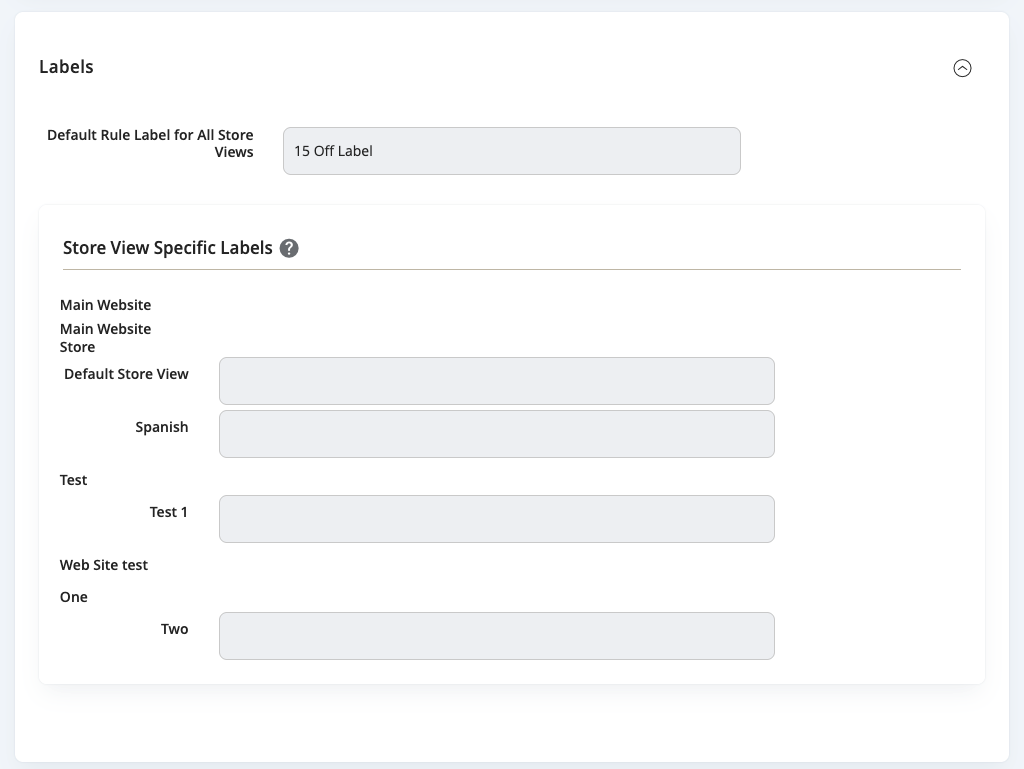Click the Default Store View field label
Viewport: 1024px width, 769px height.
click(x=126, y=374)
